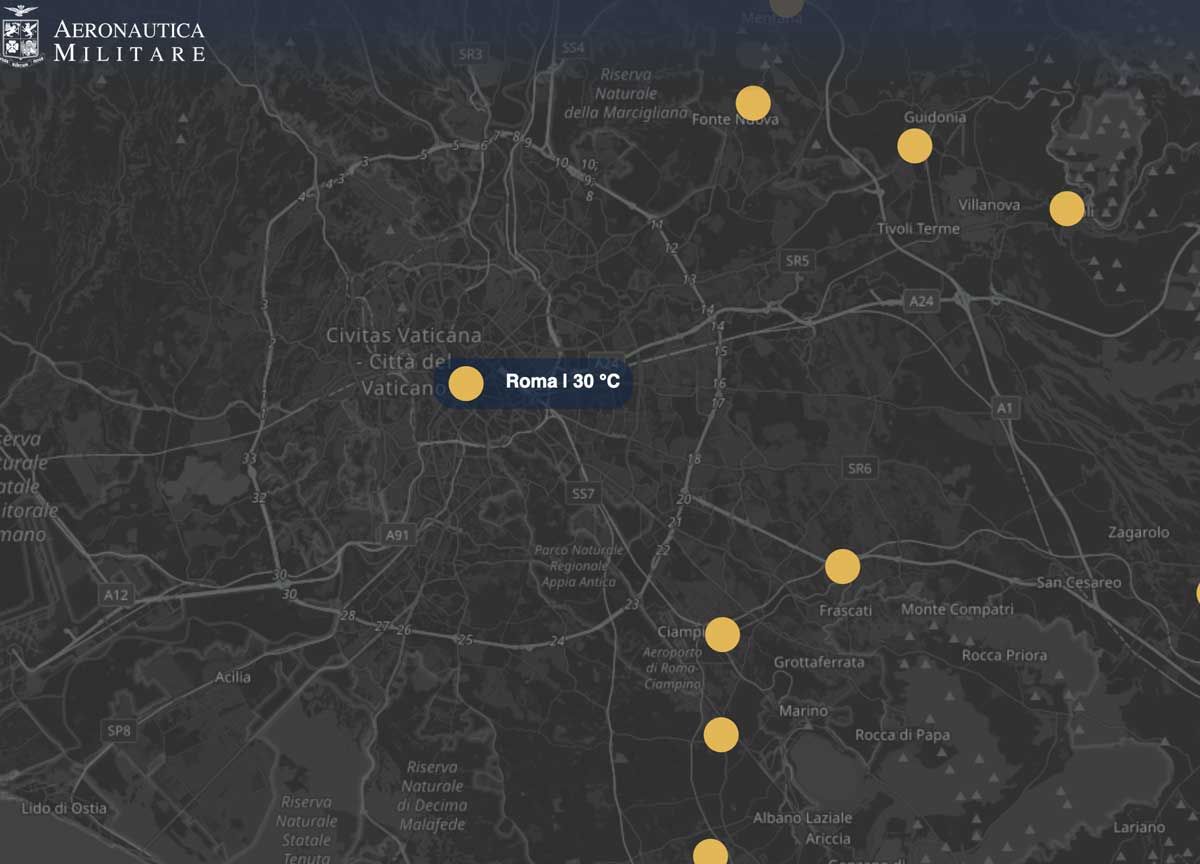Screen dimensions: 1200x864
Task: Click the SS4 road shield
Action: click(573, 48)
